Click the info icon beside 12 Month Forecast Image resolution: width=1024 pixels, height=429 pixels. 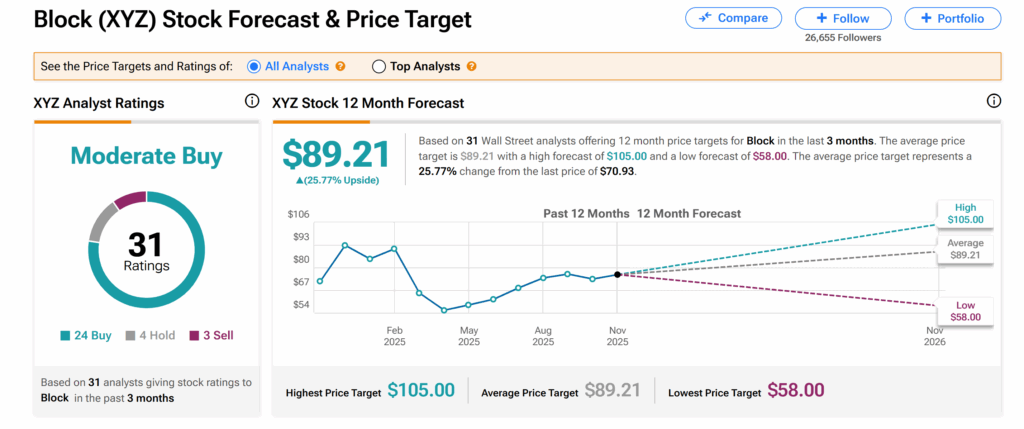coord(993,102)
